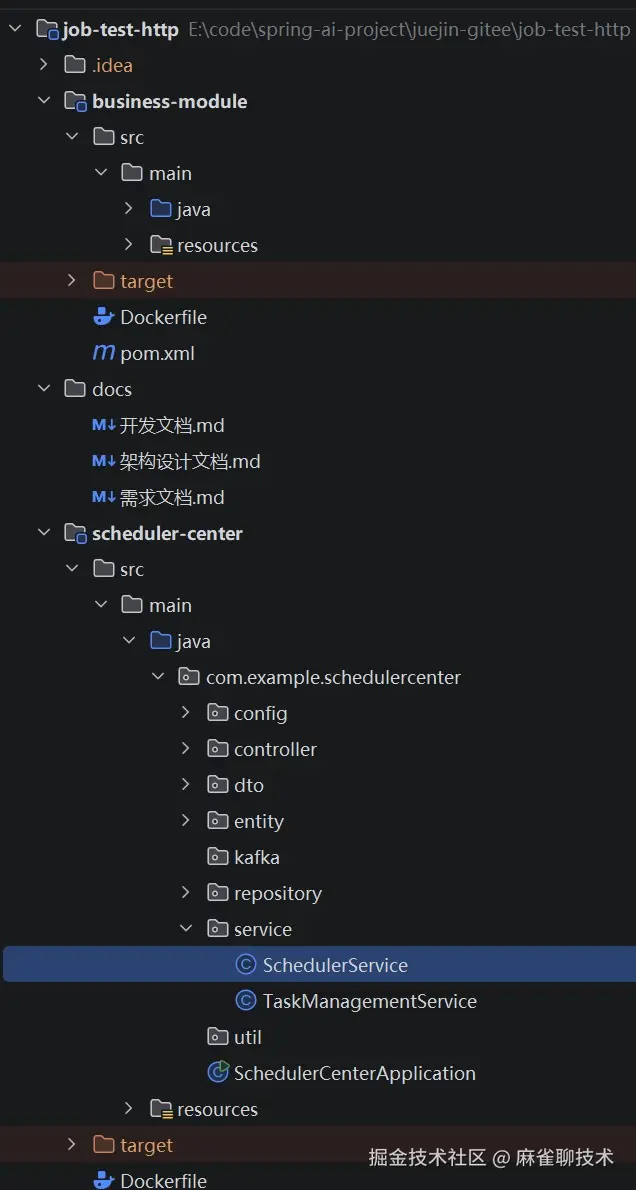Click the markdown icon beside 开发文档.md
The image size is (636, 1190).
pos(104,425)
